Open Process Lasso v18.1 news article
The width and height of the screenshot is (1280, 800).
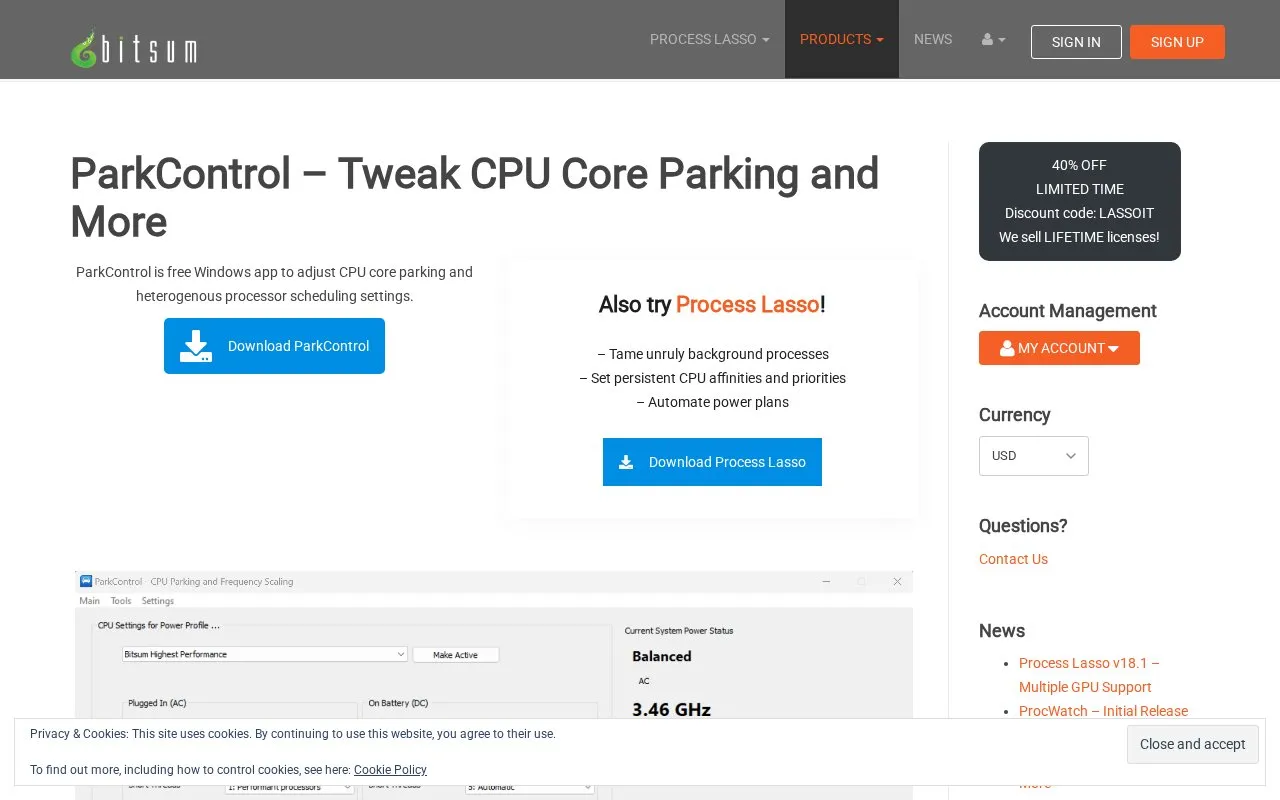click(1089, 675)
